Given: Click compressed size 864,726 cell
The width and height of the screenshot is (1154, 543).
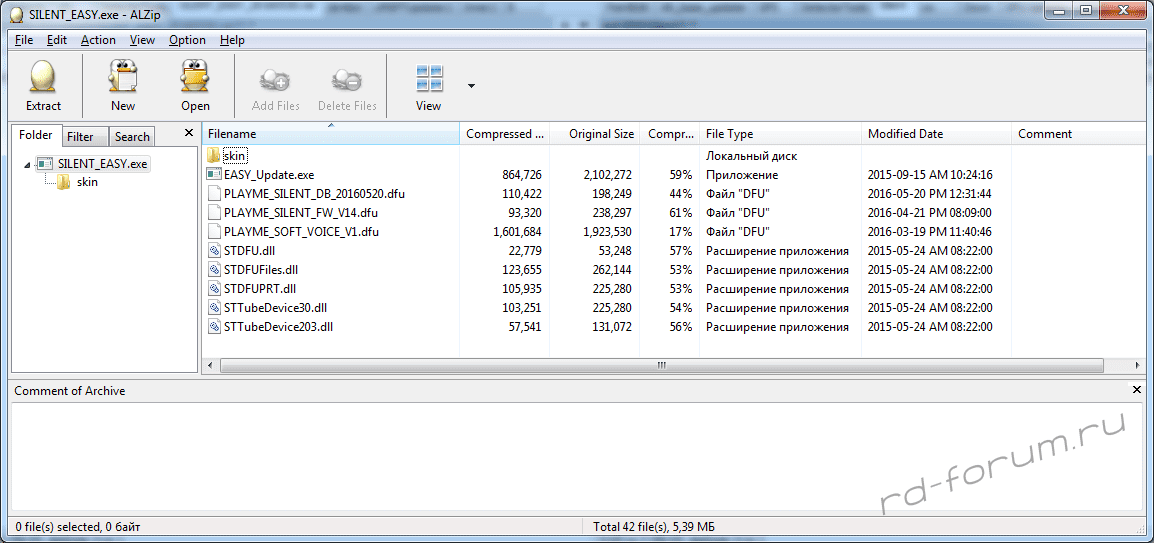Looking at the screenshot, I should click(x=521, y=175).
